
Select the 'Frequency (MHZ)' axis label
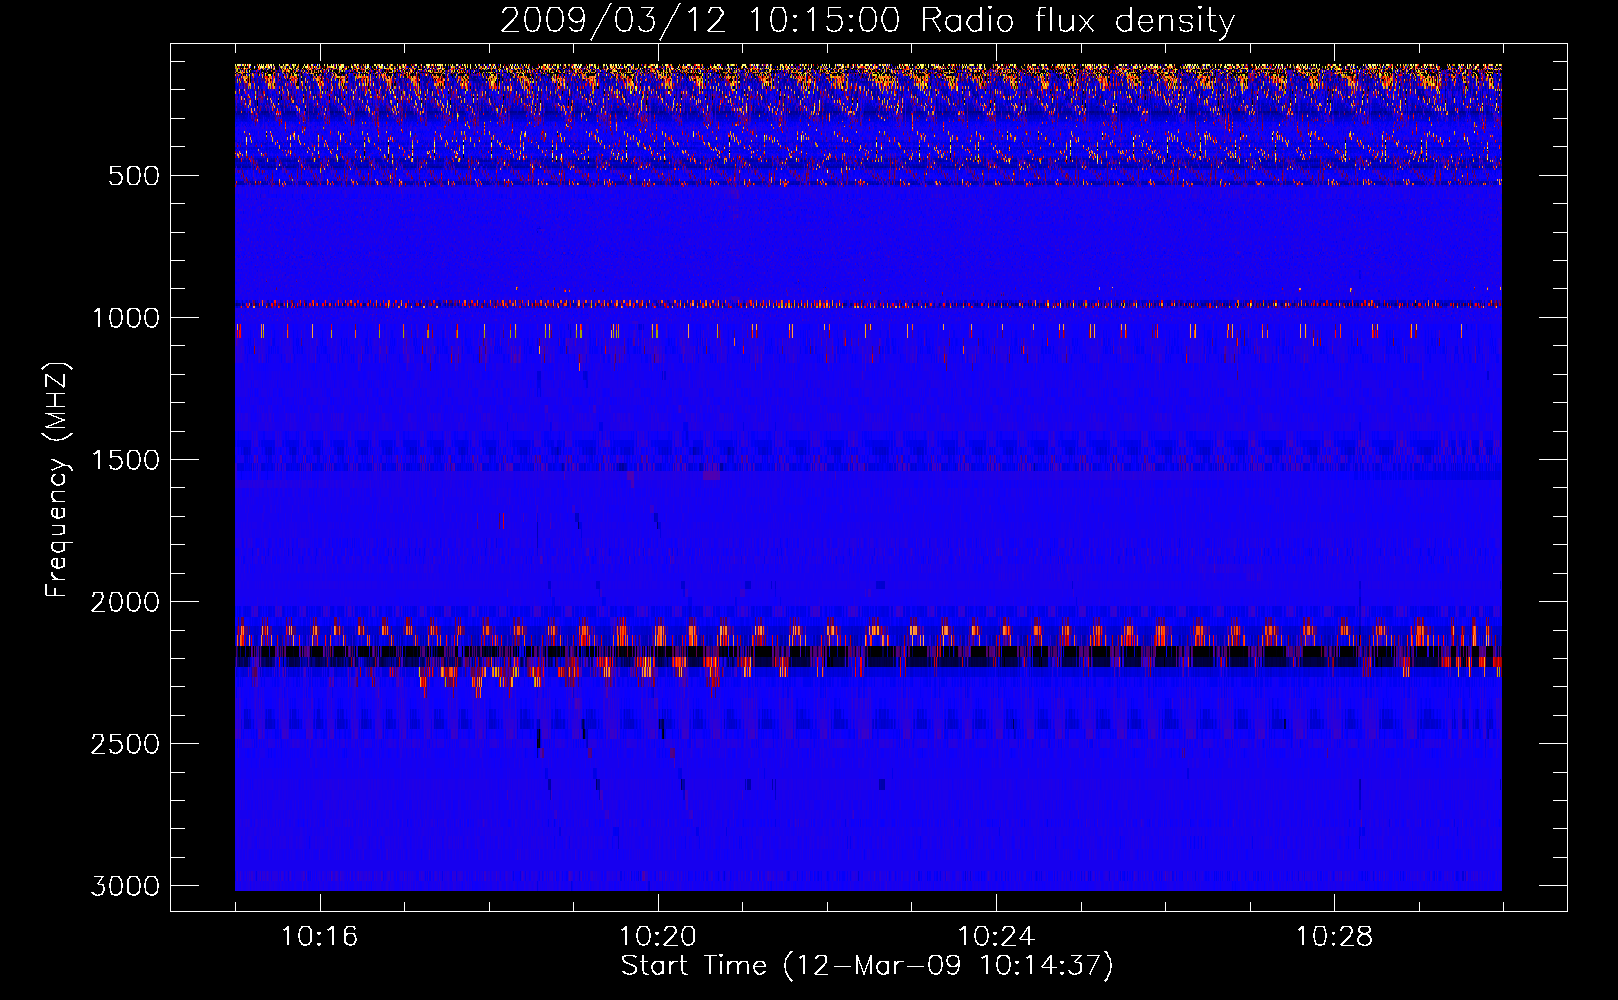58,479
